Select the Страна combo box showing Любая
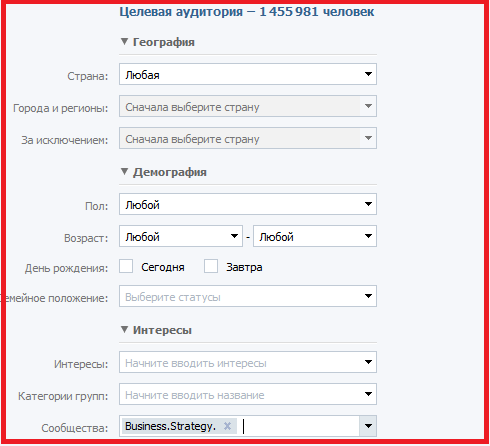Viewport: 490px width, 446px height. point(248,74)
